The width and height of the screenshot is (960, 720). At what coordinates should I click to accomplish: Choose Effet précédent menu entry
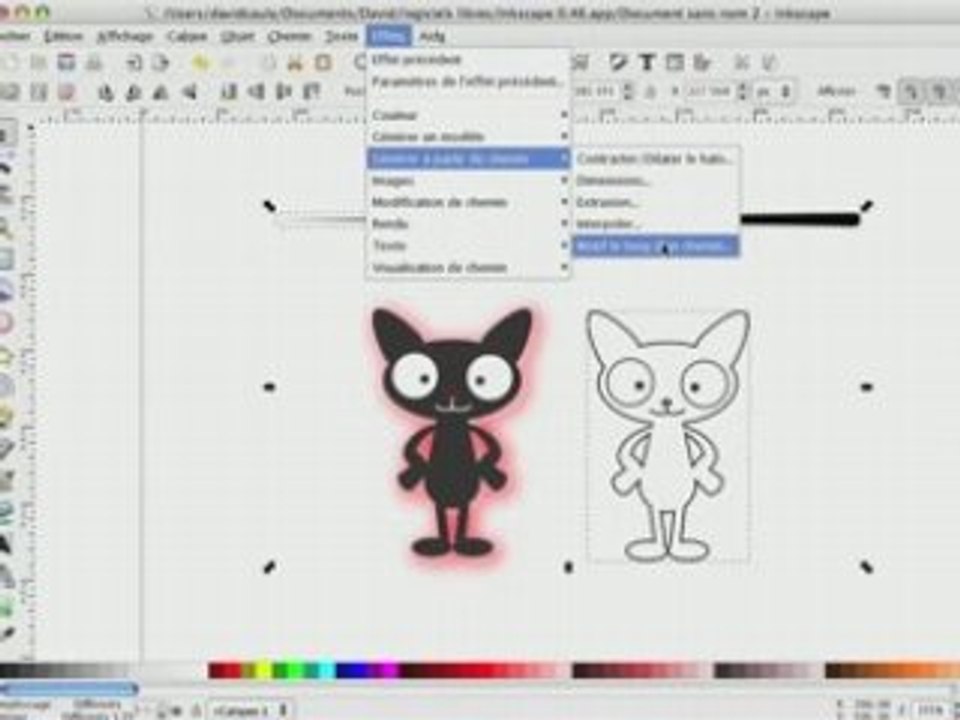[468, 59]
